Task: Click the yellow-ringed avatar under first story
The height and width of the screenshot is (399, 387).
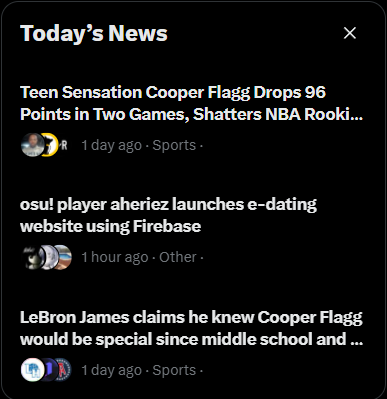Action: pyautogui.click(x=50, y=145)
